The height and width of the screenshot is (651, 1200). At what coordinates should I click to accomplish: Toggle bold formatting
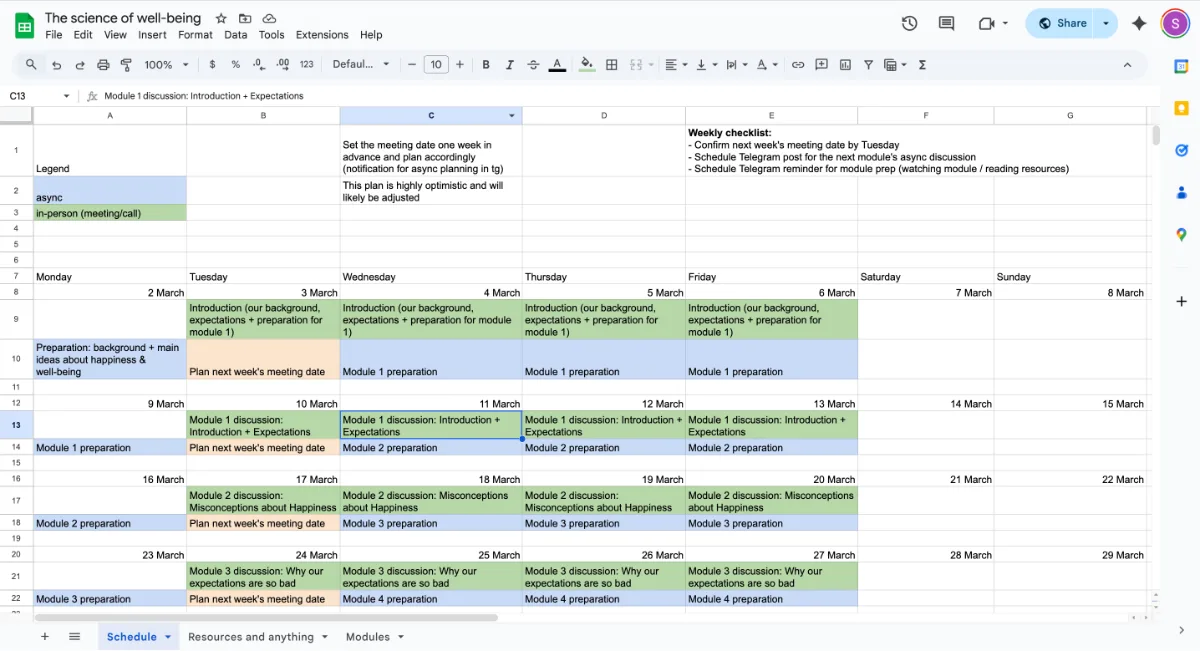(x=486, y=64)
